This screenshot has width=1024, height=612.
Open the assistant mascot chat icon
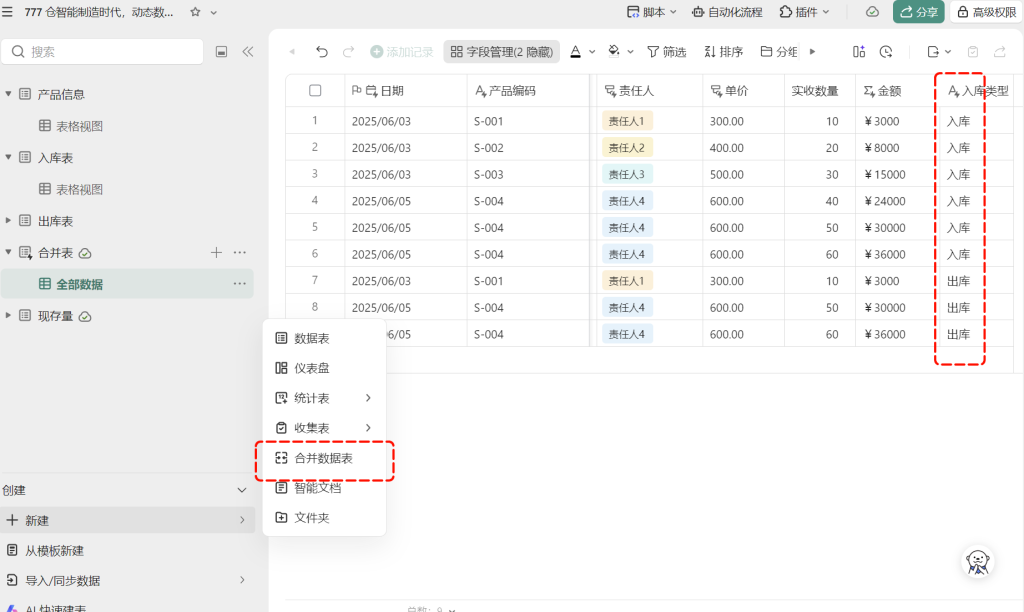tap(978, 561)
